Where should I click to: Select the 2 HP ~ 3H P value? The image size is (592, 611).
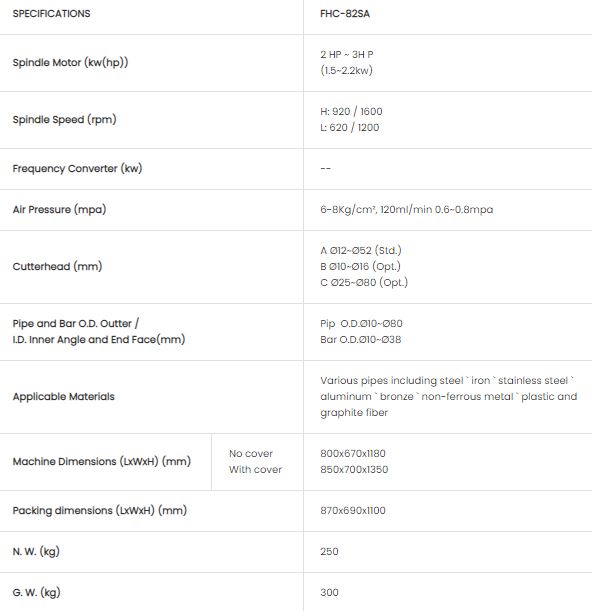(x=346, y=55)
